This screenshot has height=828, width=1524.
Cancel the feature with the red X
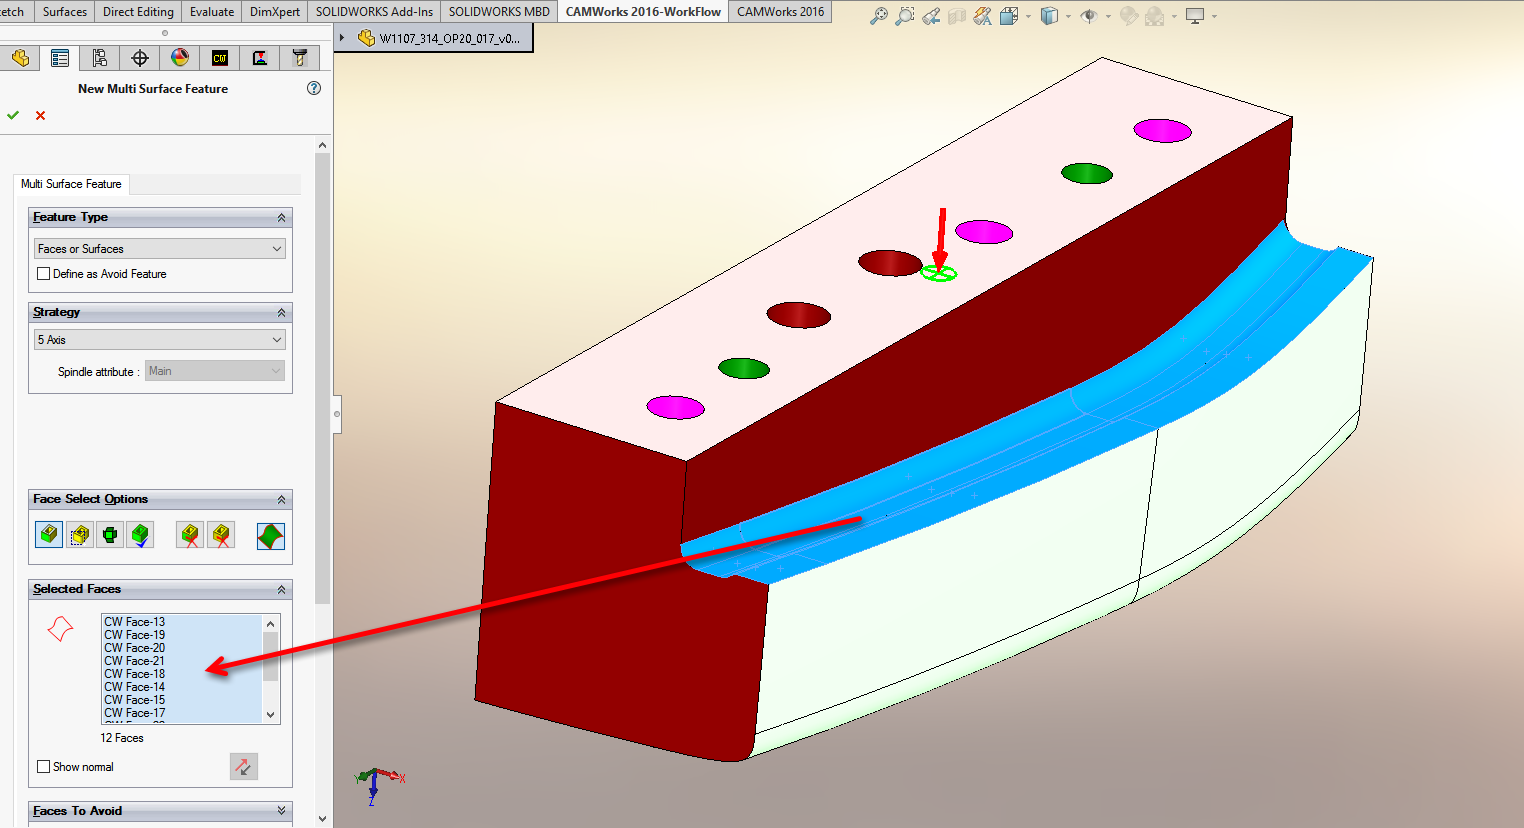pyautogui.click(x=41, y=115)
